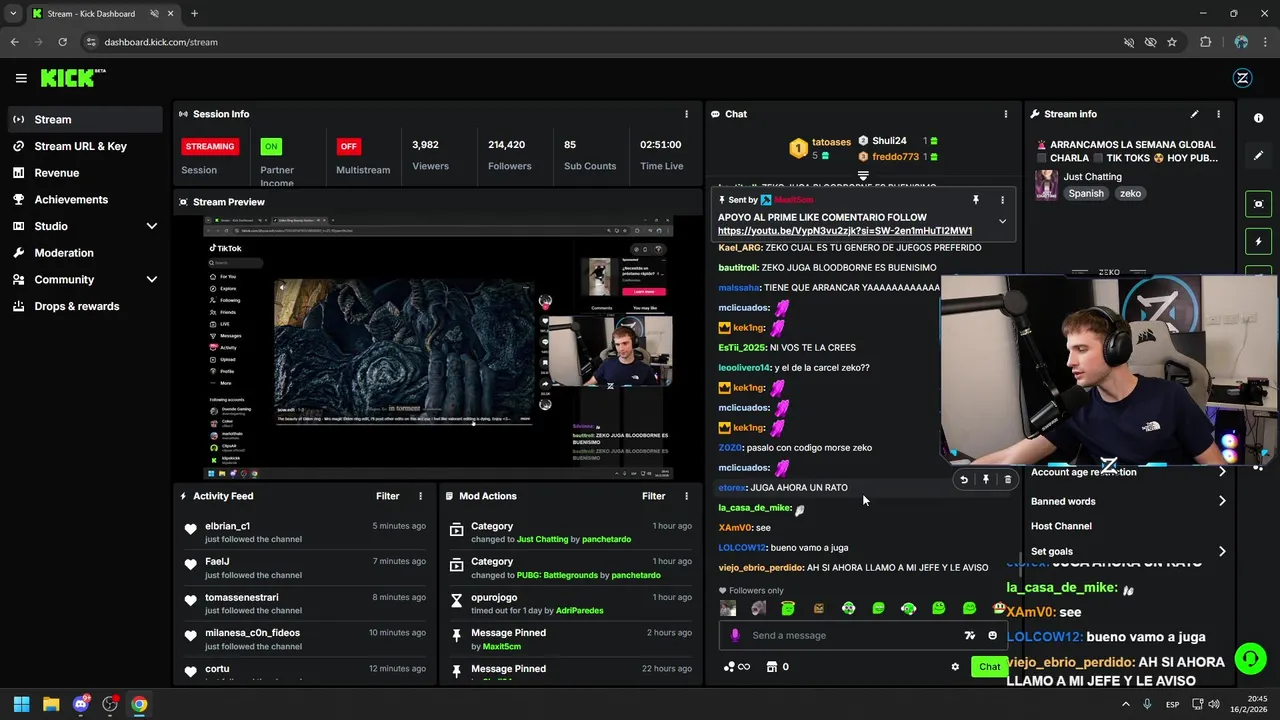Click opurojogo timed out entry
This screenshot has width=1280, height=720.
571,603
